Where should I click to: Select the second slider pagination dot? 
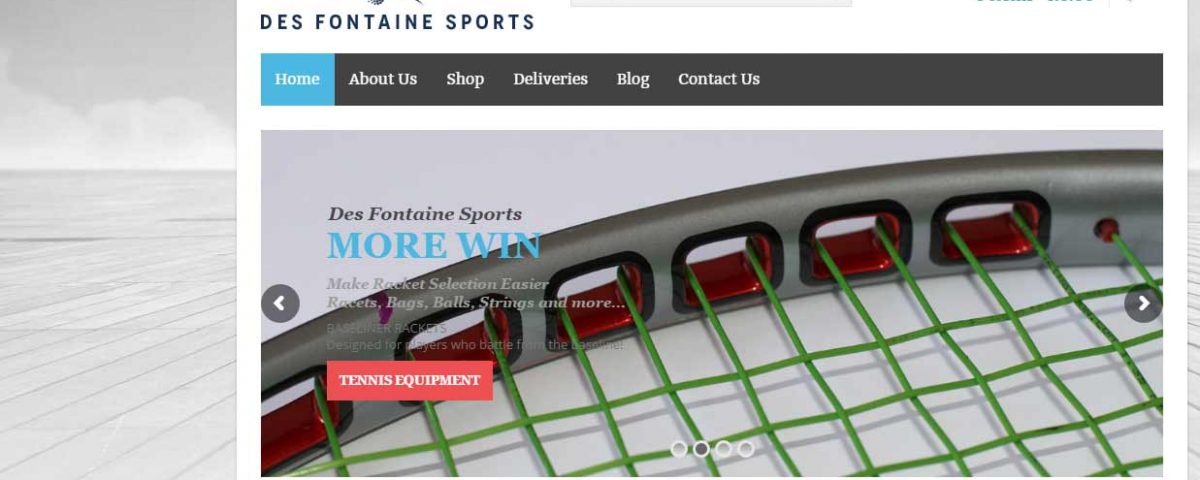pyautogui.click(x=701, y=449)
